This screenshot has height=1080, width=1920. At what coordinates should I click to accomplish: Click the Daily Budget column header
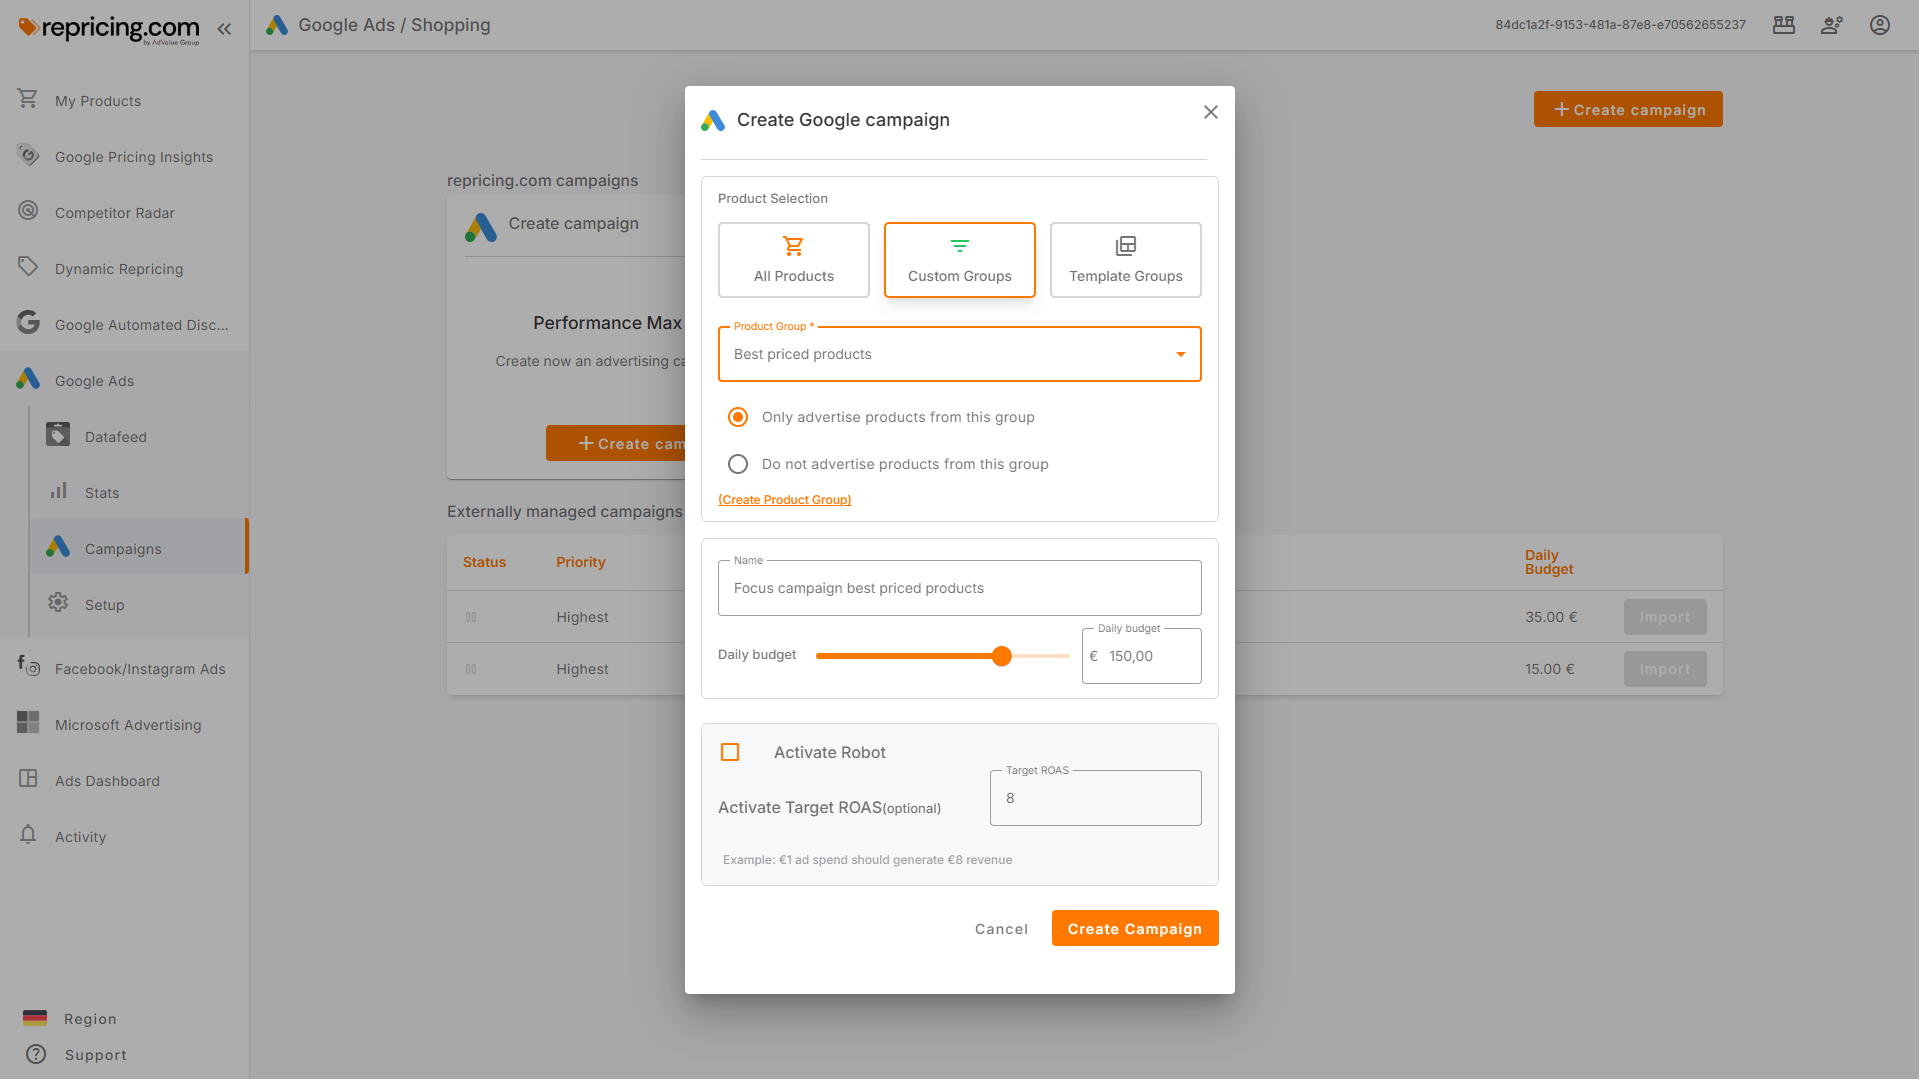[1549, 562]
